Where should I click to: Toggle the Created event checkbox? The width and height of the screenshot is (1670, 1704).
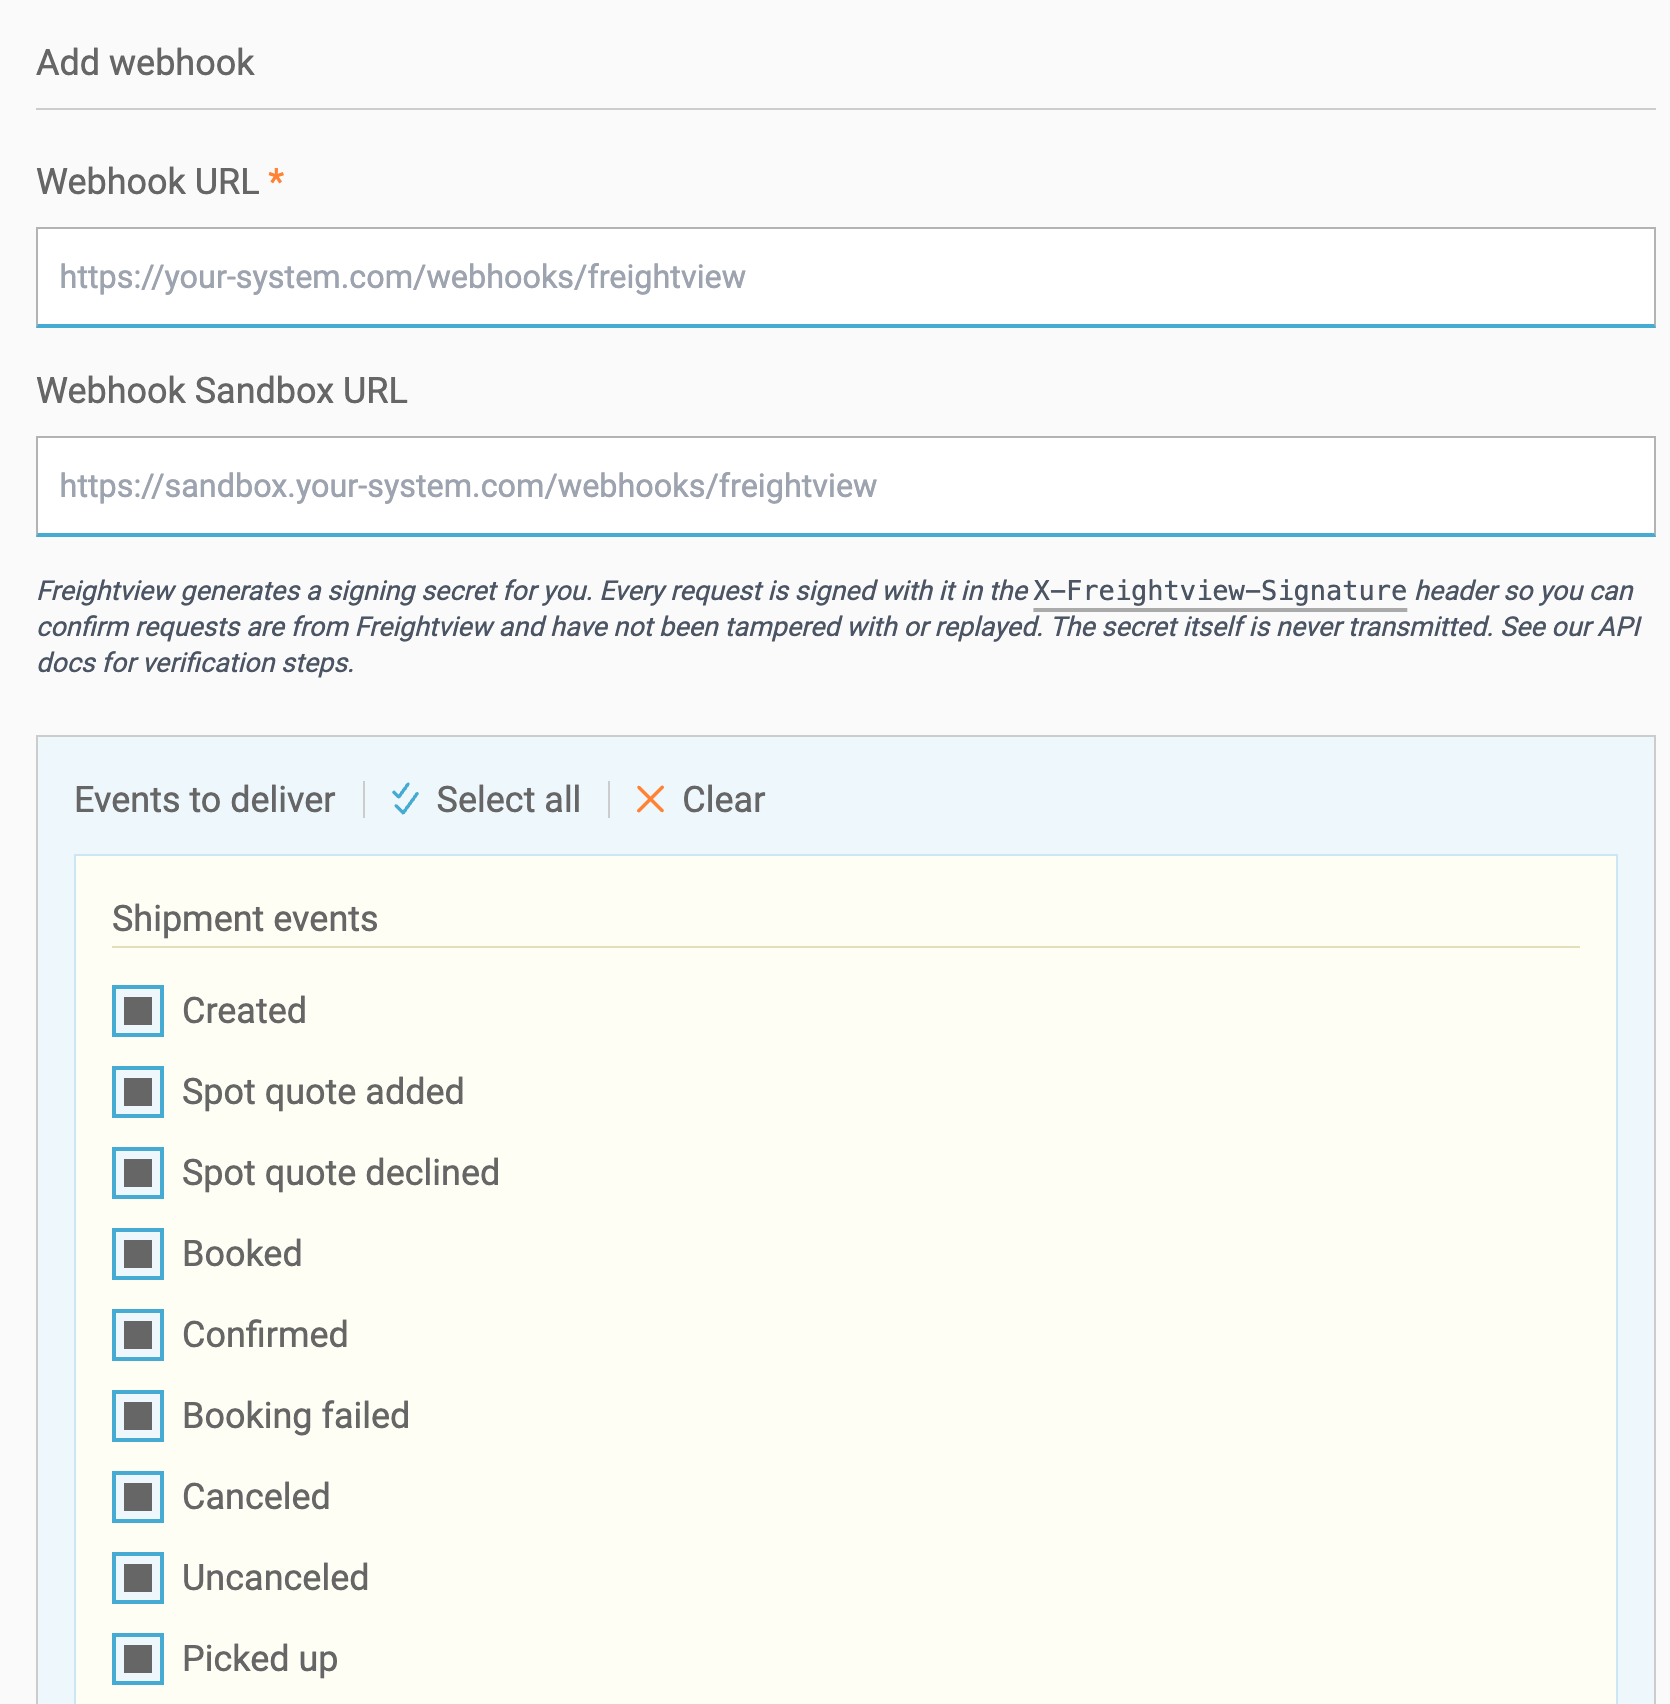tap(138, 1011)
